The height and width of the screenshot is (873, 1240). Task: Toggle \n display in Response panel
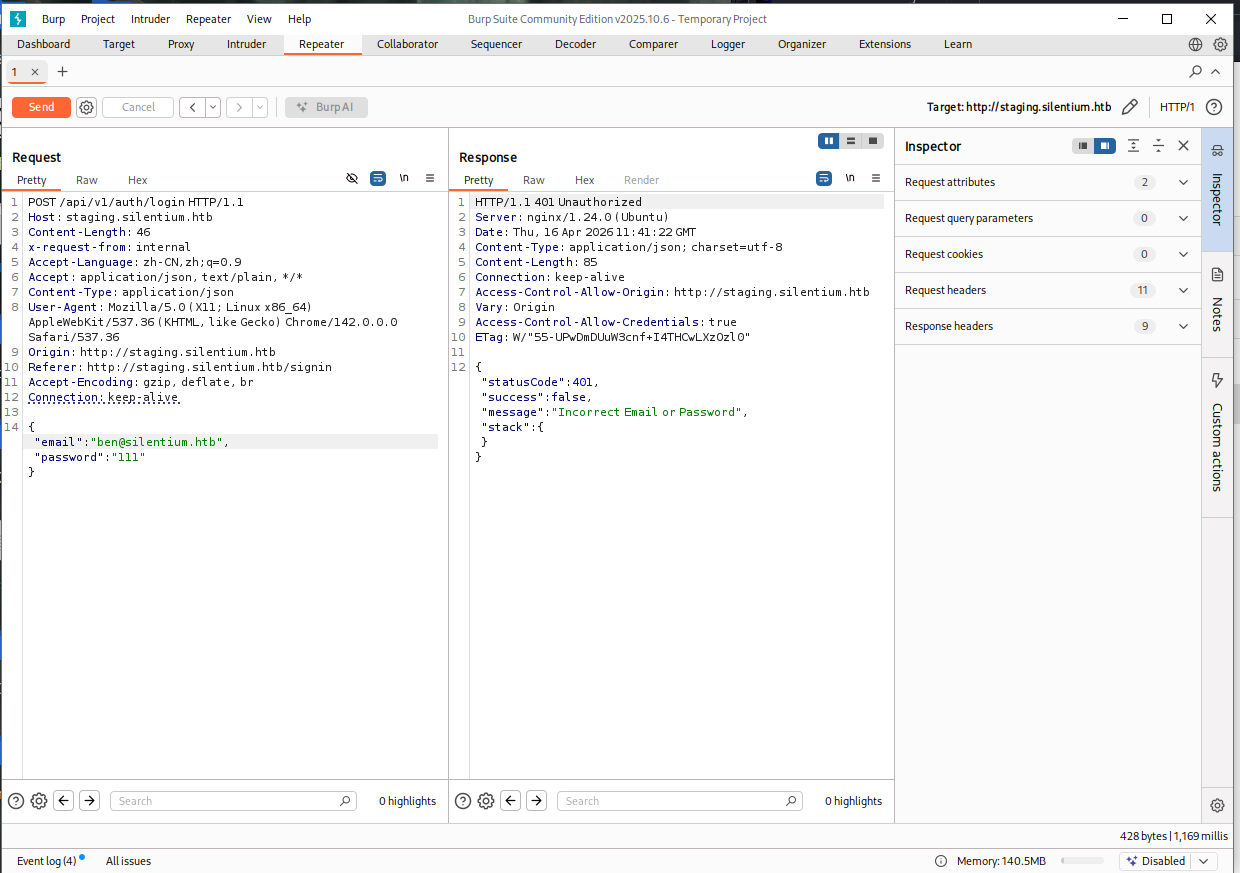pyautogui.click(x=850, y=179)
